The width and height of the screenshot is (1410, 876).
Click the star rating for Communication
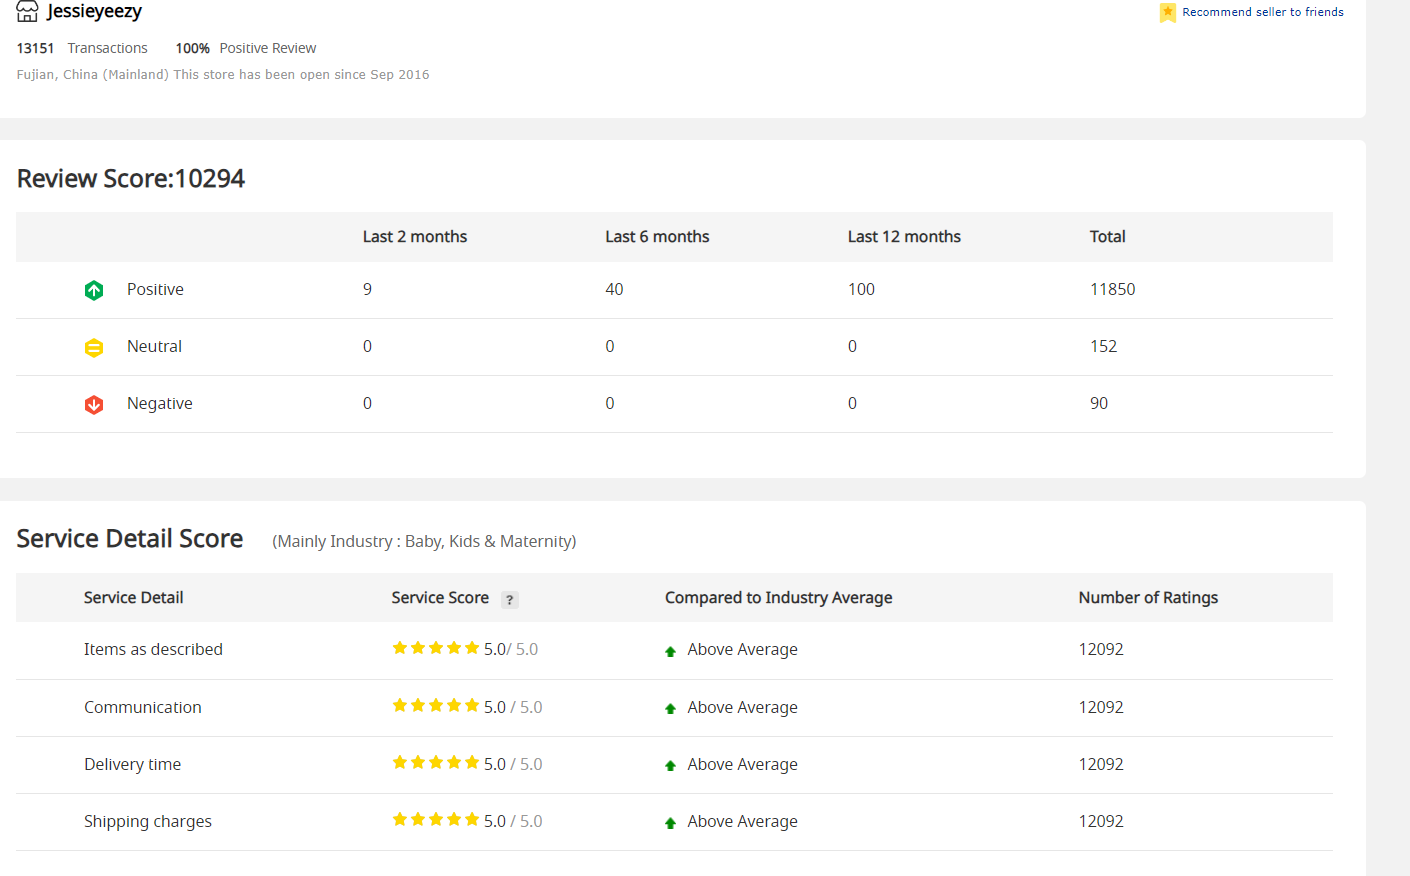pos(436,705)
